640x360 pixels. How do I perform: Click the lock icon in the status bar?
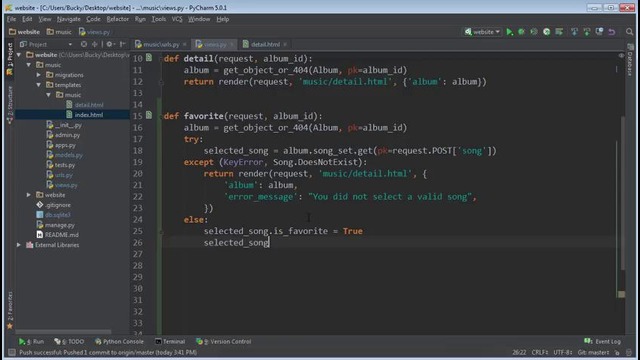pos(617,352)
